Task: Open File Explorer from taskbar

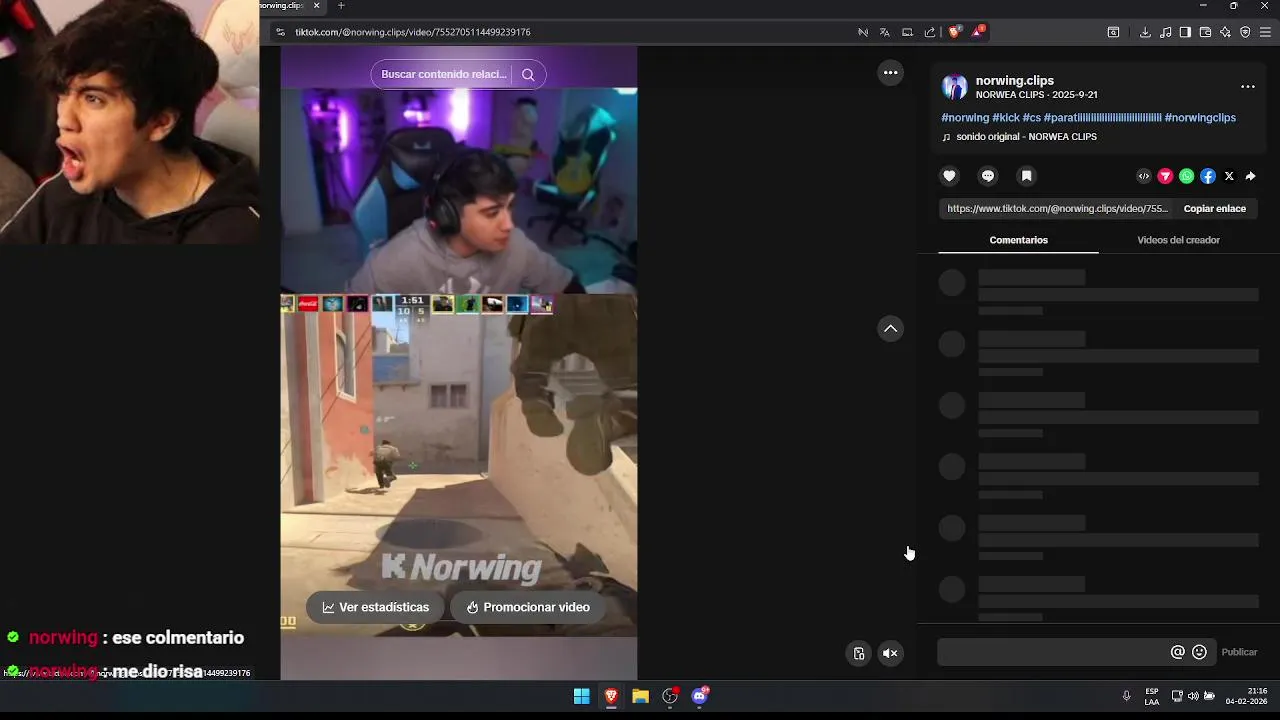Action: coord(640,696)
